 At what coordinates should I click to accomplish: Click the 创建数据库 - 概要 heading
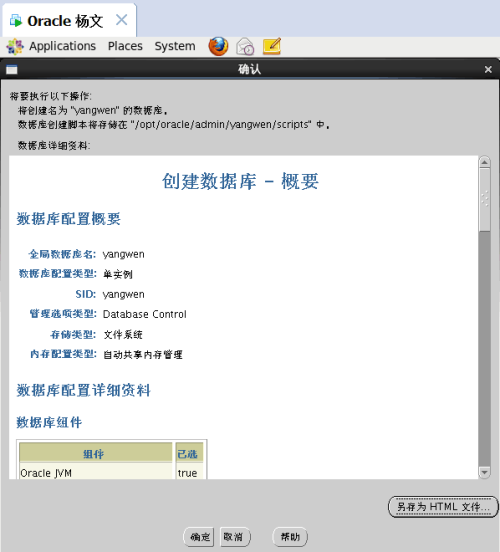point(240,182)
